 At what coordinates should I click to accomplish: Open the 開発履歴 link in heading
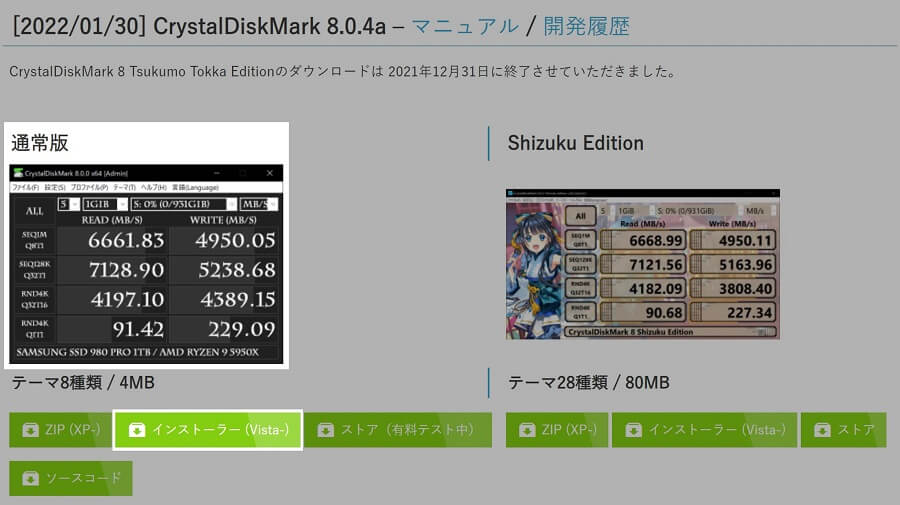(586, 26)
